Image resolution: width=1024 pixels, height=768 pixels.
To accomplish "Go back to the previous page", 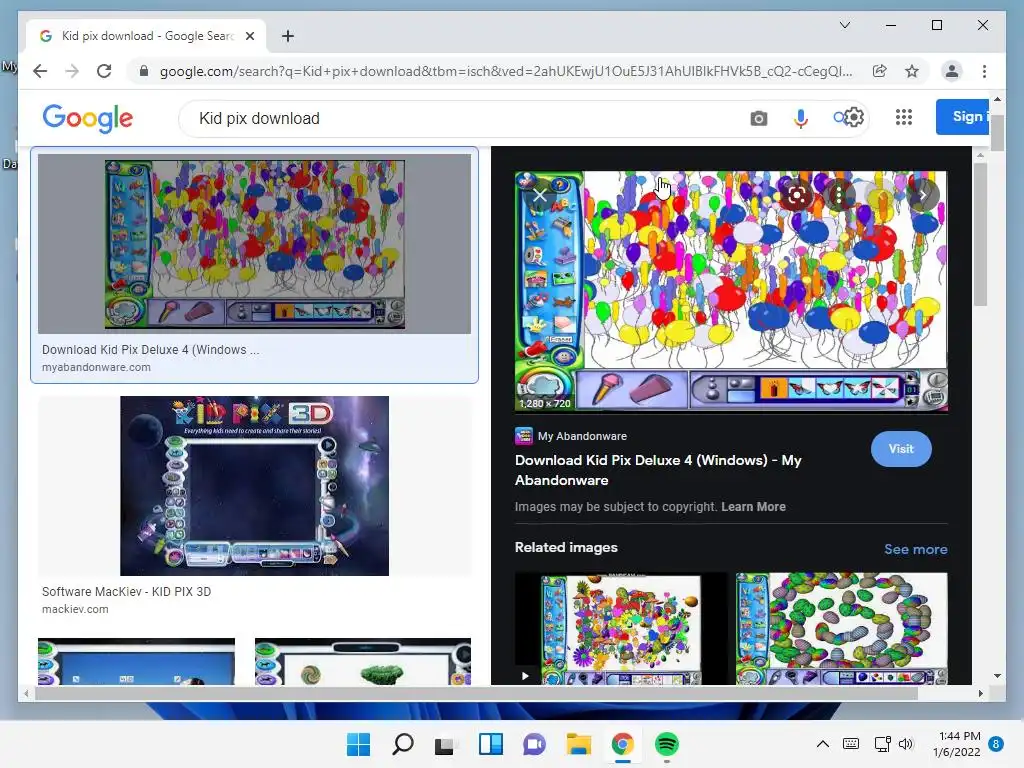I will (40, 71).
